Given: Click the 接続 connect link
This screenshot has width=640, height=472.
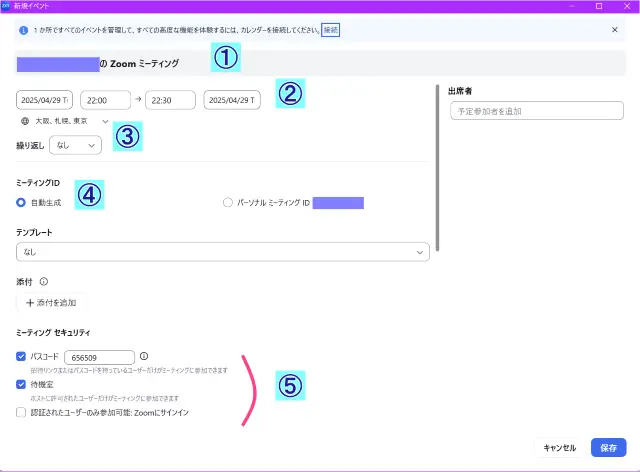Looking at the screenshot, I should [x=331, y=30].
